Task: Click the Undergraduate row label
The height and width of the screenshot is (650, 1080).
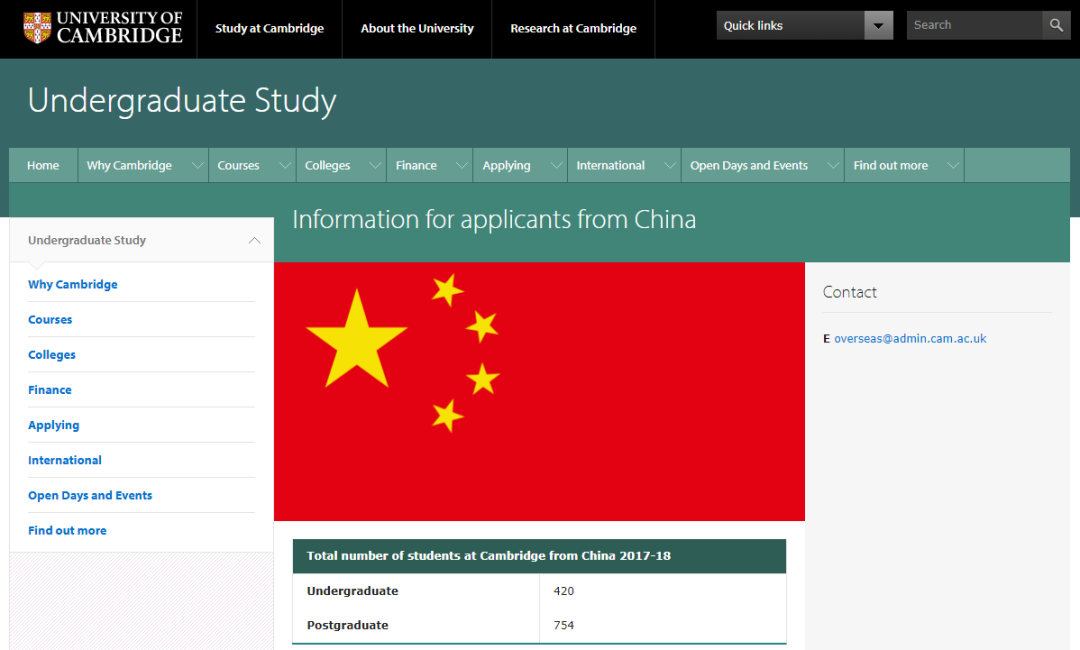Action: pos(353,591)
